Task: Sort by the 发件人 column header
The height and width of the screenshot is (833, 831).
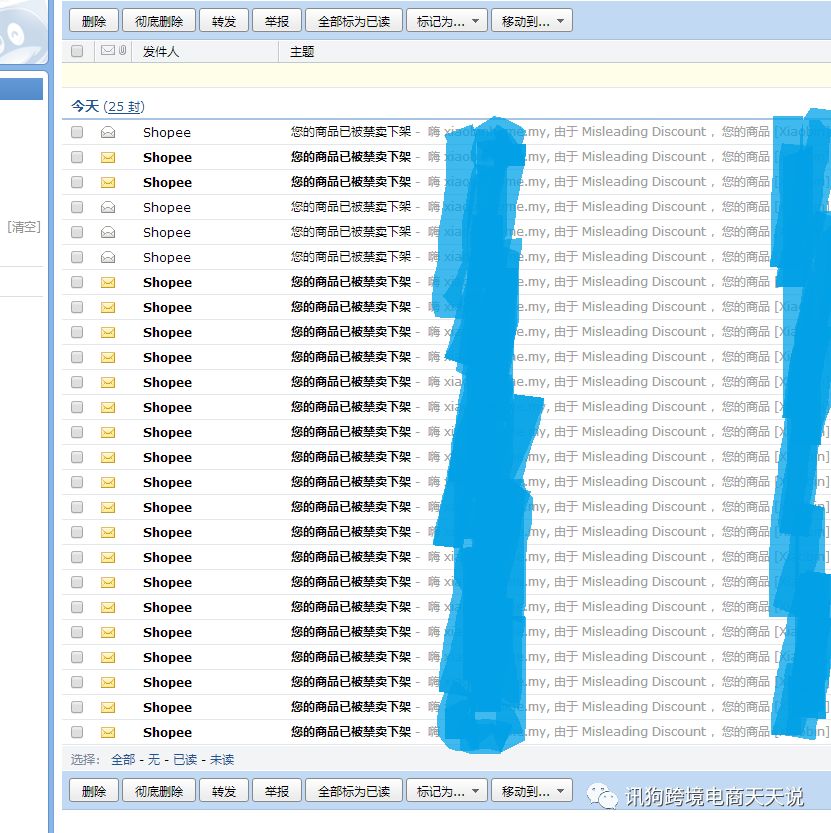Action: point(161,52)
